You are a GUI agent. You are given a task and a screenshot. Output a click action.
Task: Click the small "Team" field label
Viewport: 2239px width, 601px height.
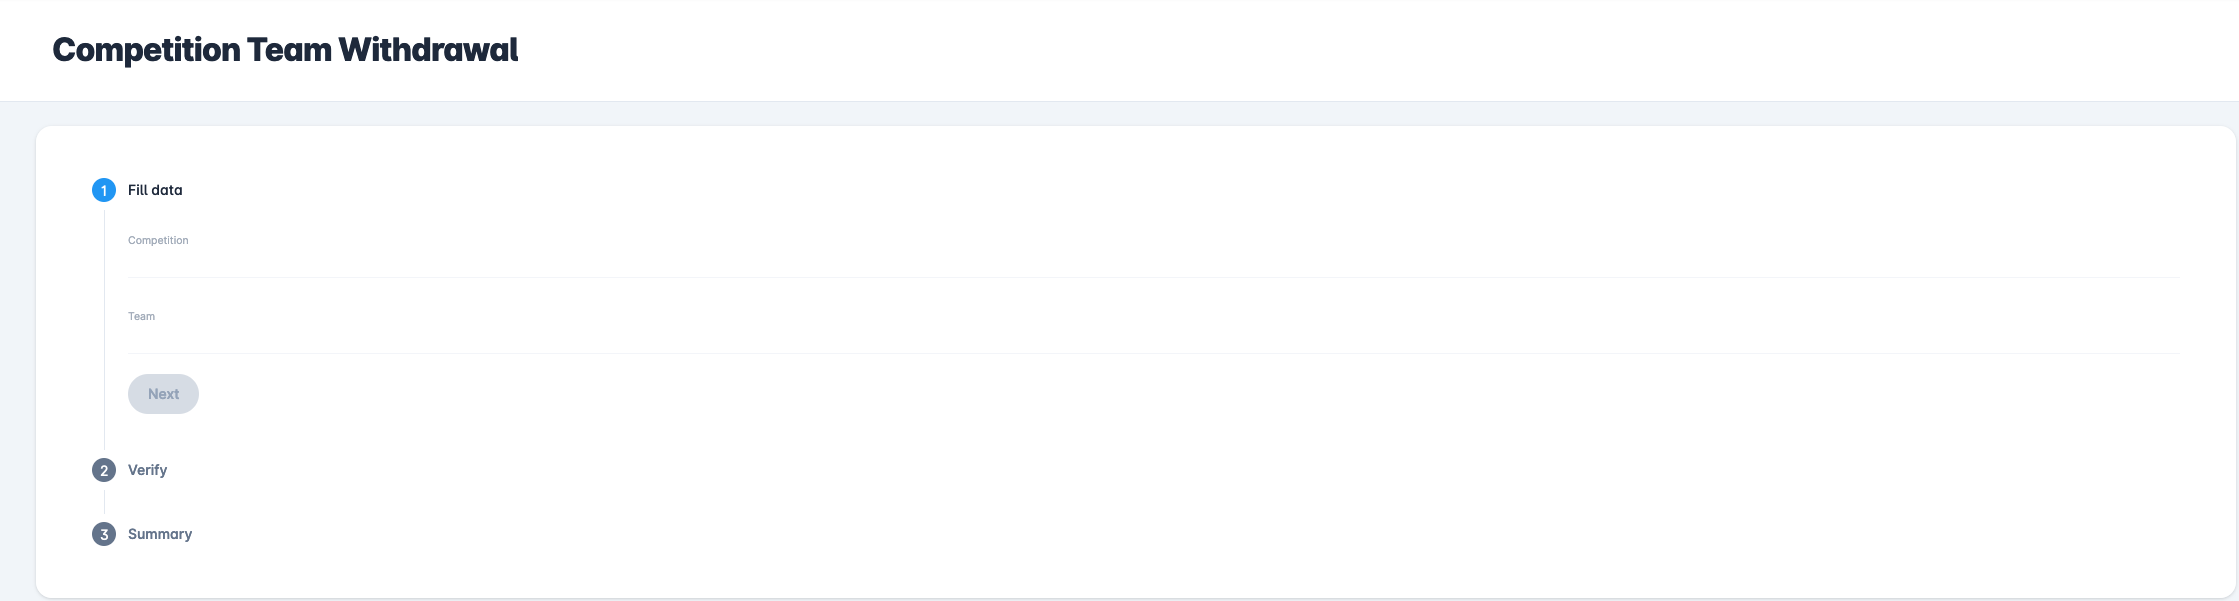(x=141, y=316)
